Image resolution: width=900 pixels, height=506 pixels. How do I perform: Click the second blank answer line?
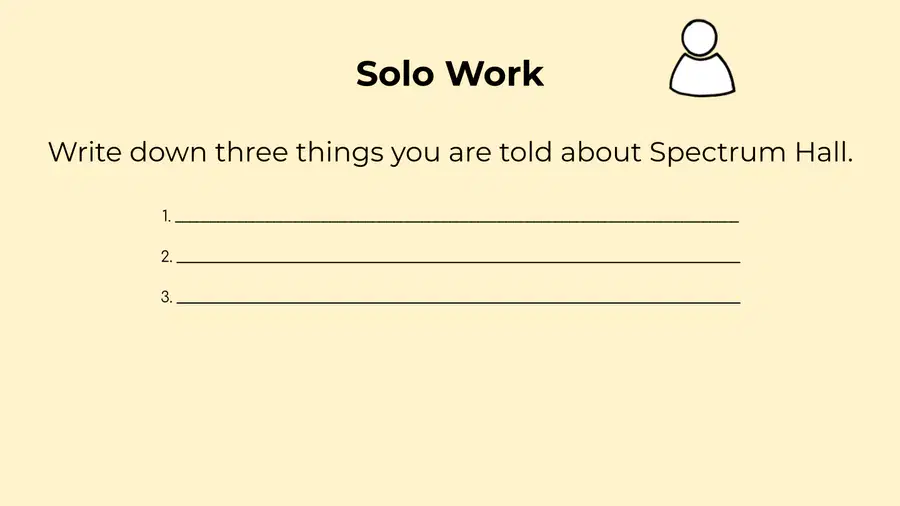point(458,260)
